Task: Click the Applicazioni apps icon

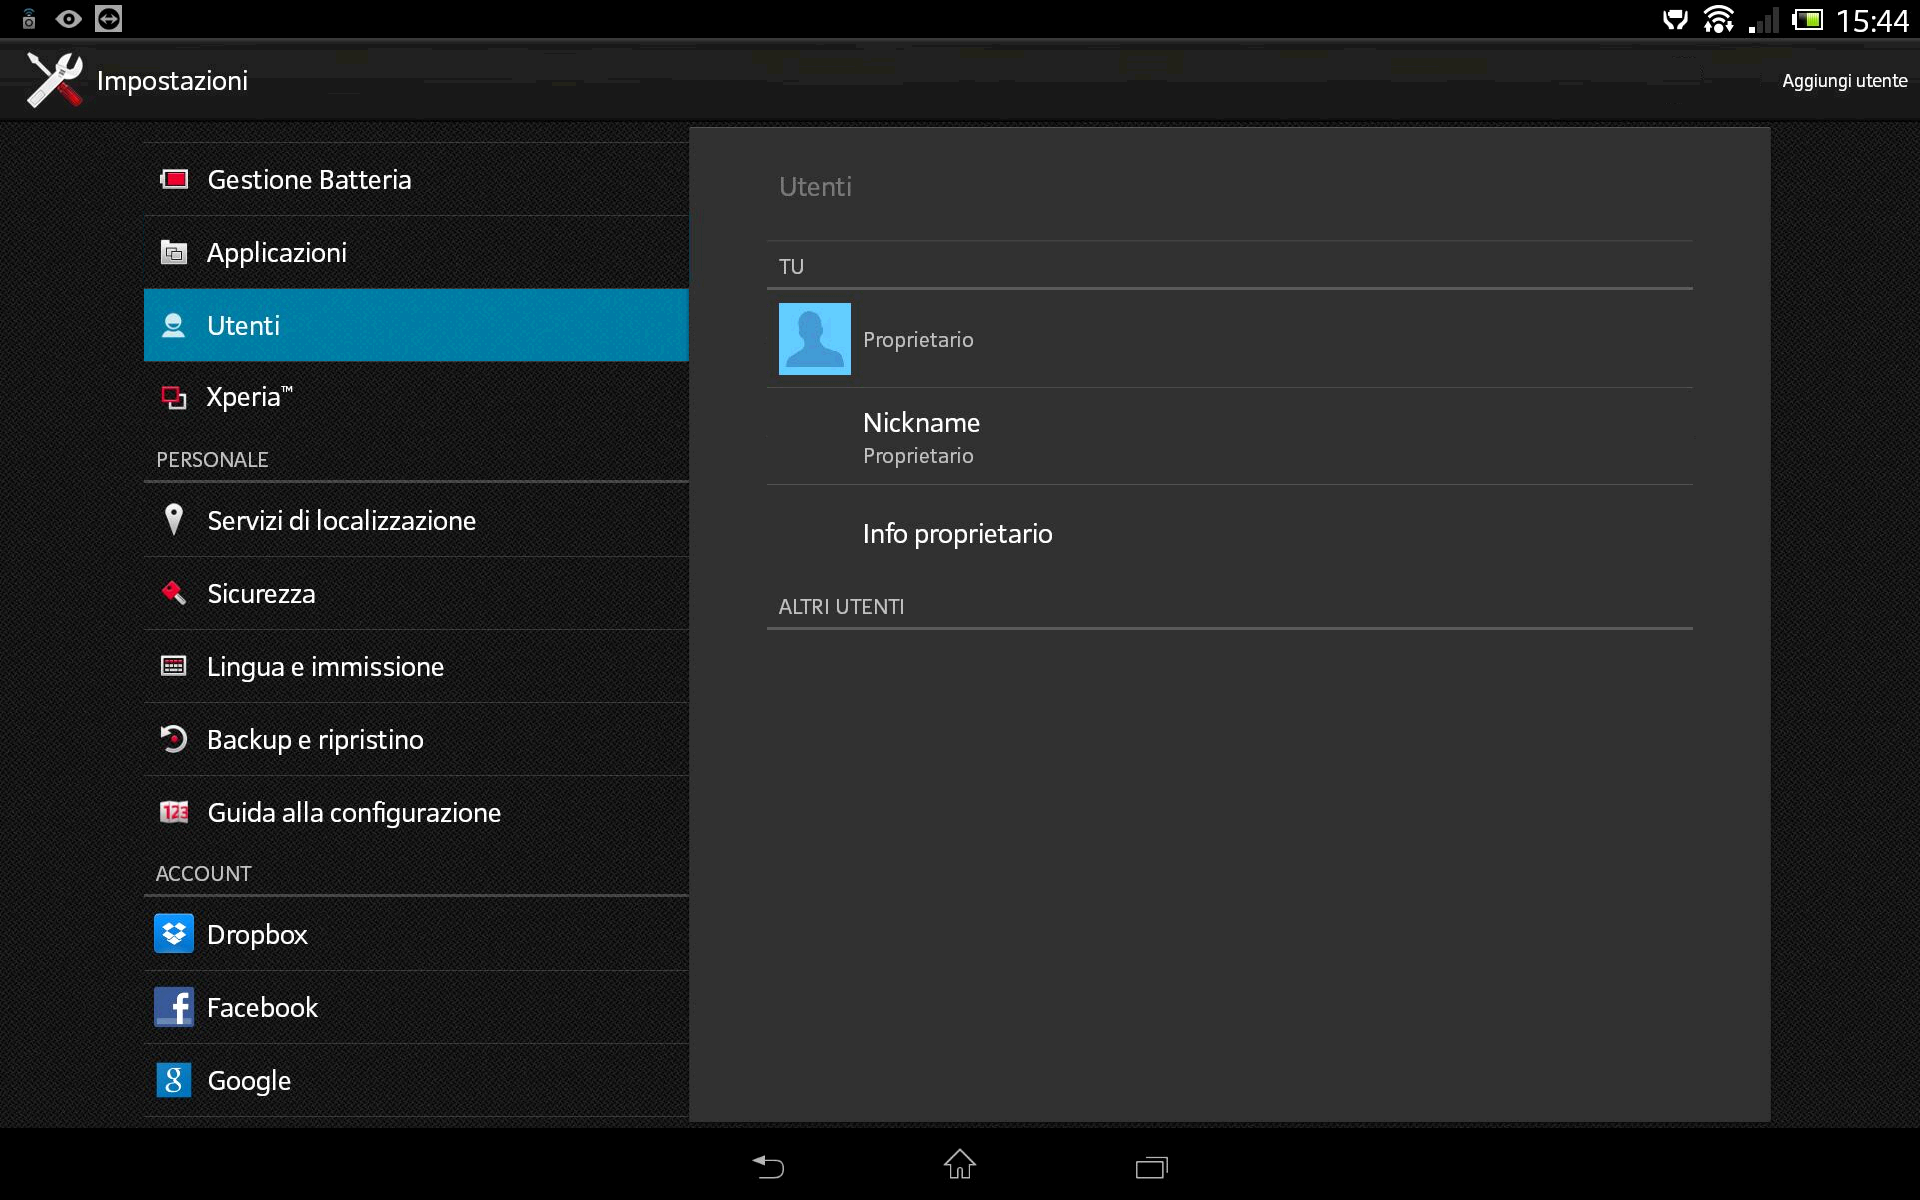Action: tap(174, 252)
